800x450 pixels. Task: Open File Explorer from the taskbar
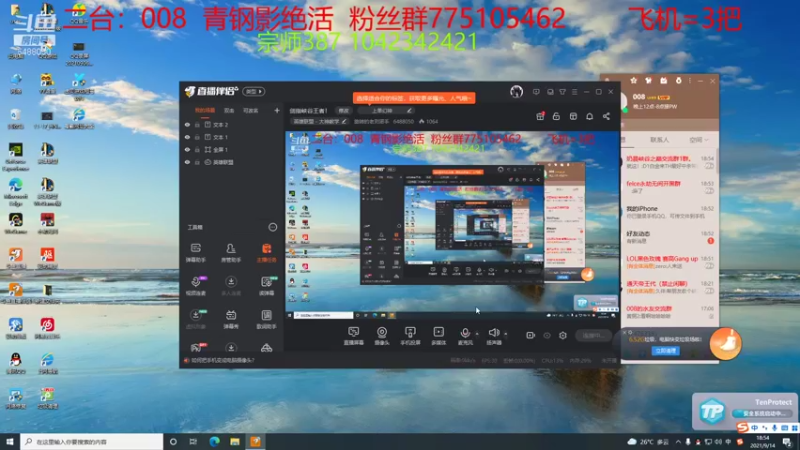235,442
